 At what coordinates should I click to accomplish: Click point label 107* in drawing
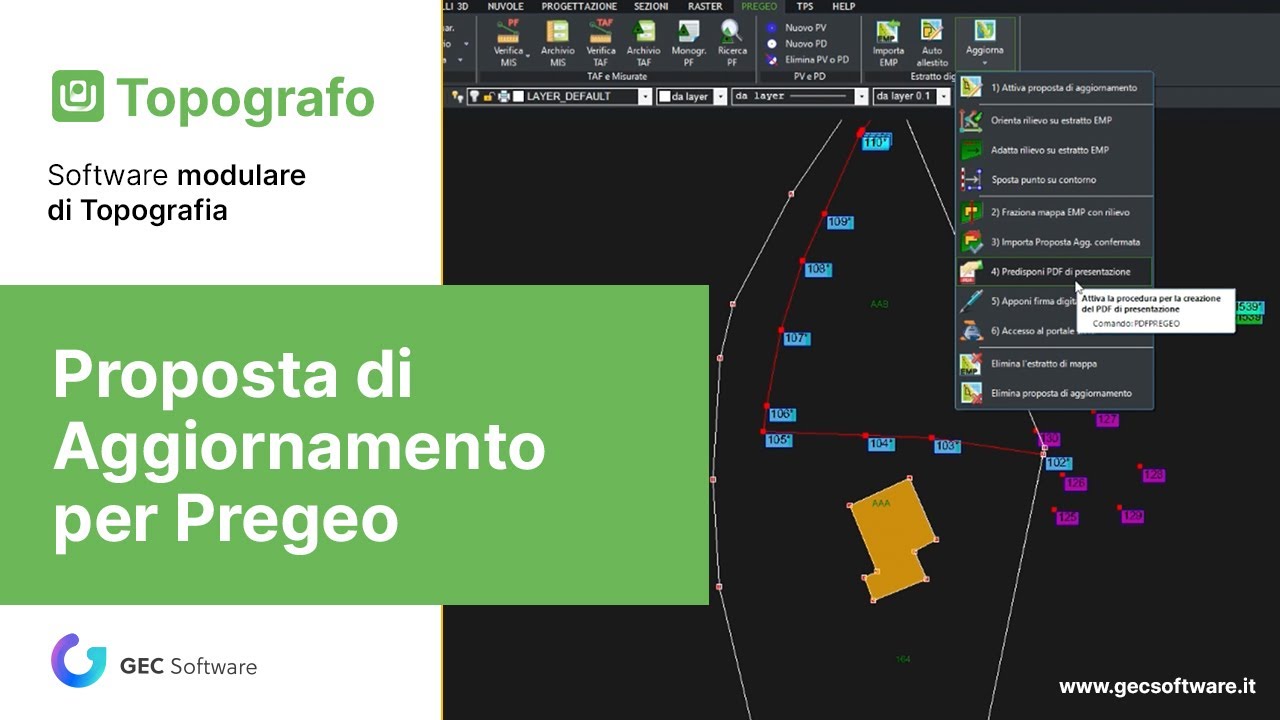tap(796, 339)
